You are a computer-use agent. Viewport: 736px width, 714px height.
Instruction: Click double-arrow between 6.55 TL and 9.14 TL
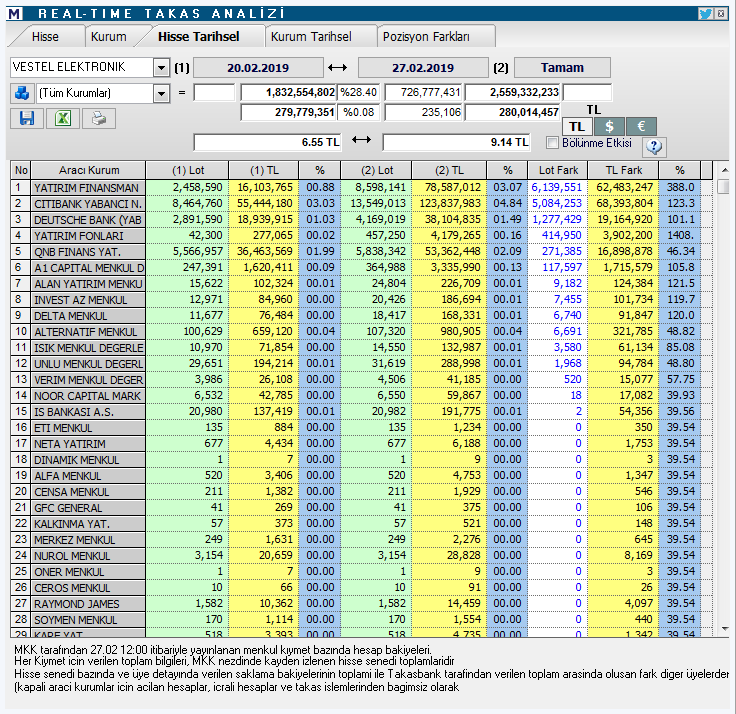tap(361, 140)
